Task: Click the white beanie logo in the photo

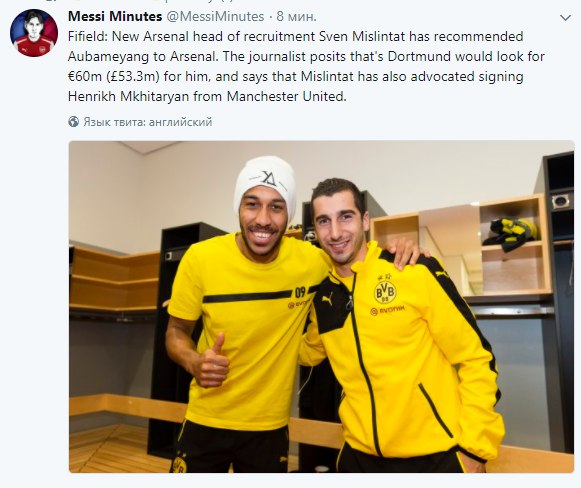Action: coord(269,179)
